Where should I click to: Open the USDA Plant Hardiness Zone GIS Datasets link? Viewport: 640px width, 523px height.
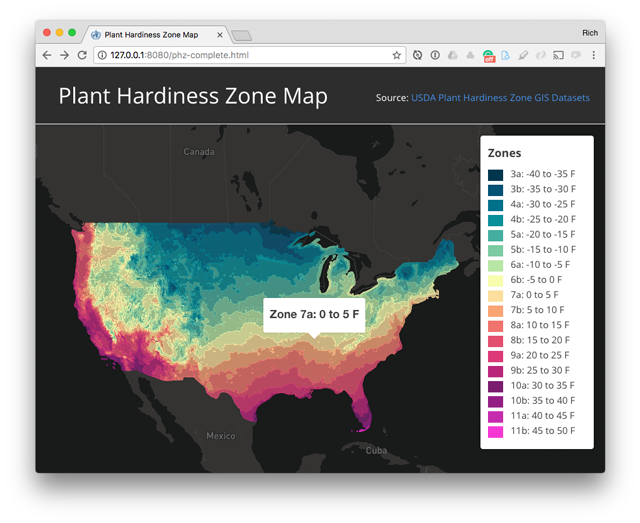point(500,98)
